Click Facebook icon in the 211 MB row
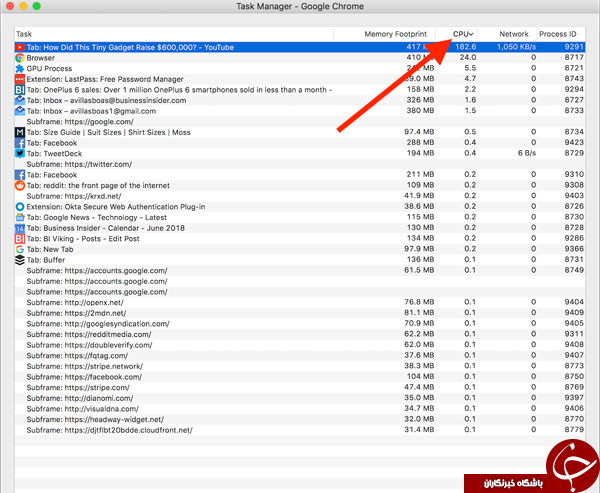Image resolution: width=600 pixels, height=493 pixels. pos(20,175)
